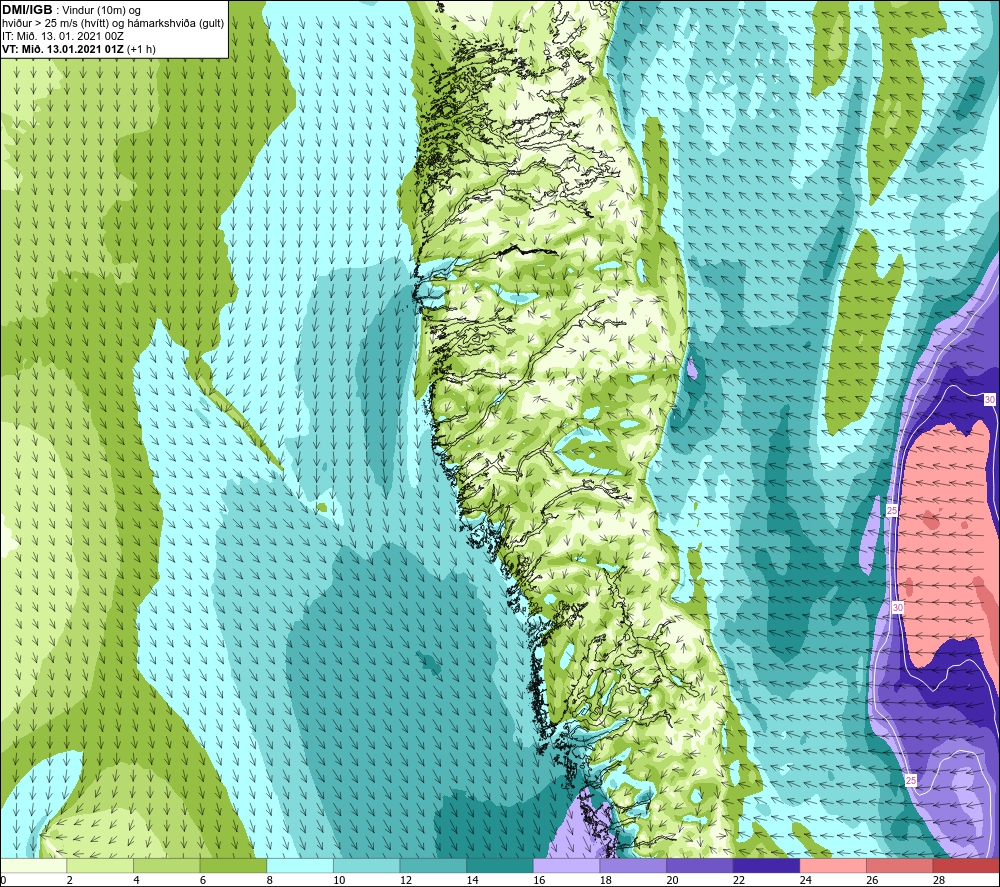Viewport: 1000px width, 887px height.
Task: Click the '30' contour label below the '25' by pink area
Action: click(x=897, y=608)
